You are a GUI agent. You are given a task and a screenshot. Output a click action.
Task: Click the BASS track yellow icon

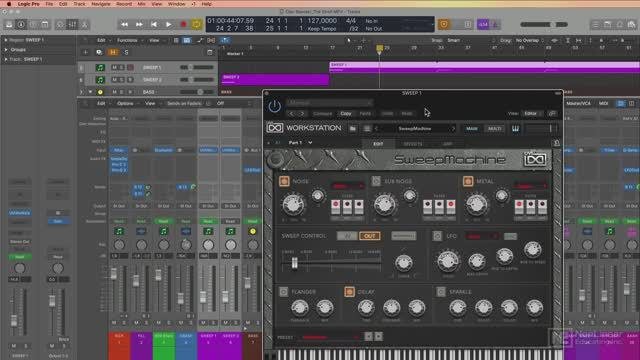tap(100, 92)
